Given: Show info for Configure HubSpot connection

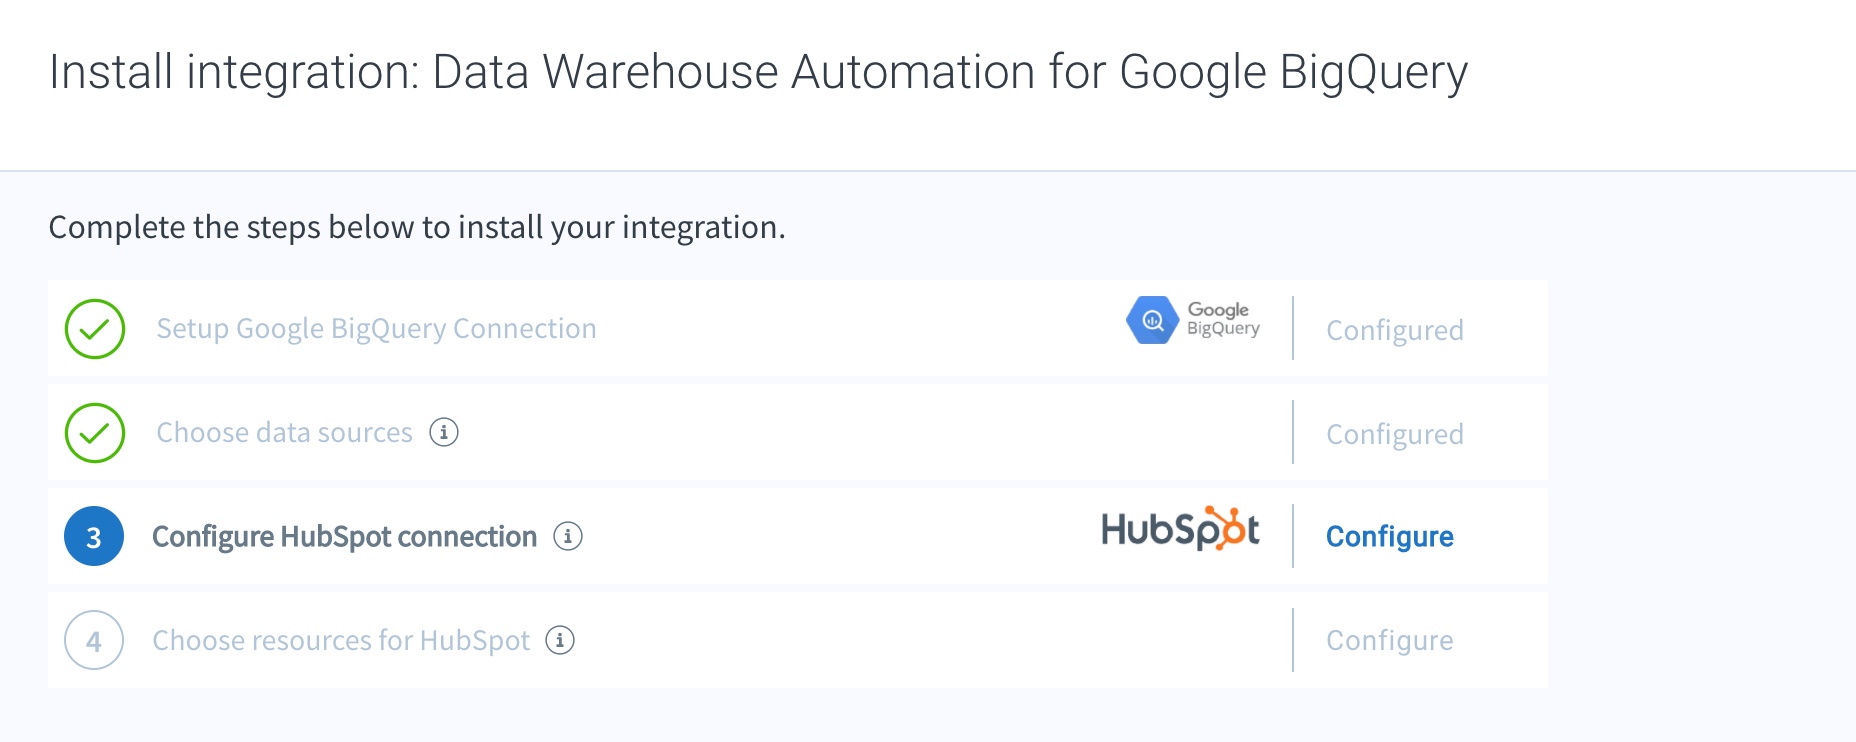Looking at the screenshot, I should click(x=568, y=536).
